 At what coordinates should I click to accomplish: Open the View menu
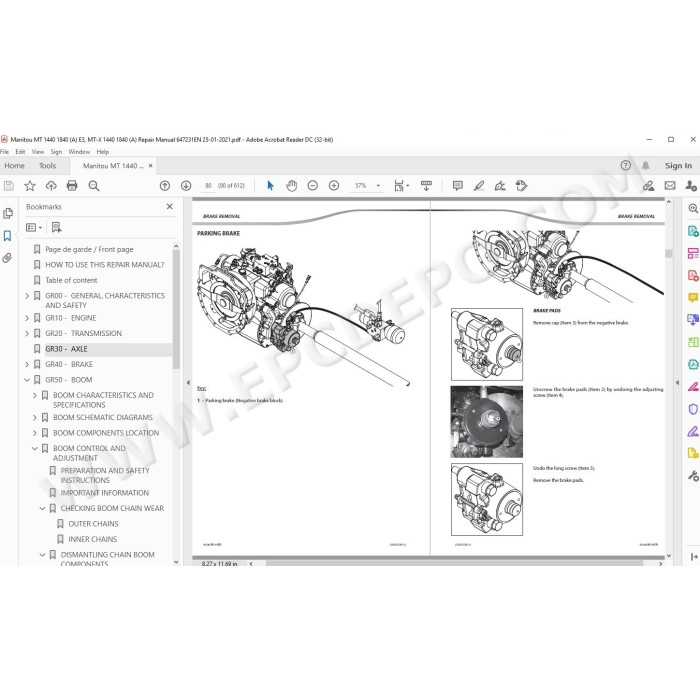(x=38, y=152)
